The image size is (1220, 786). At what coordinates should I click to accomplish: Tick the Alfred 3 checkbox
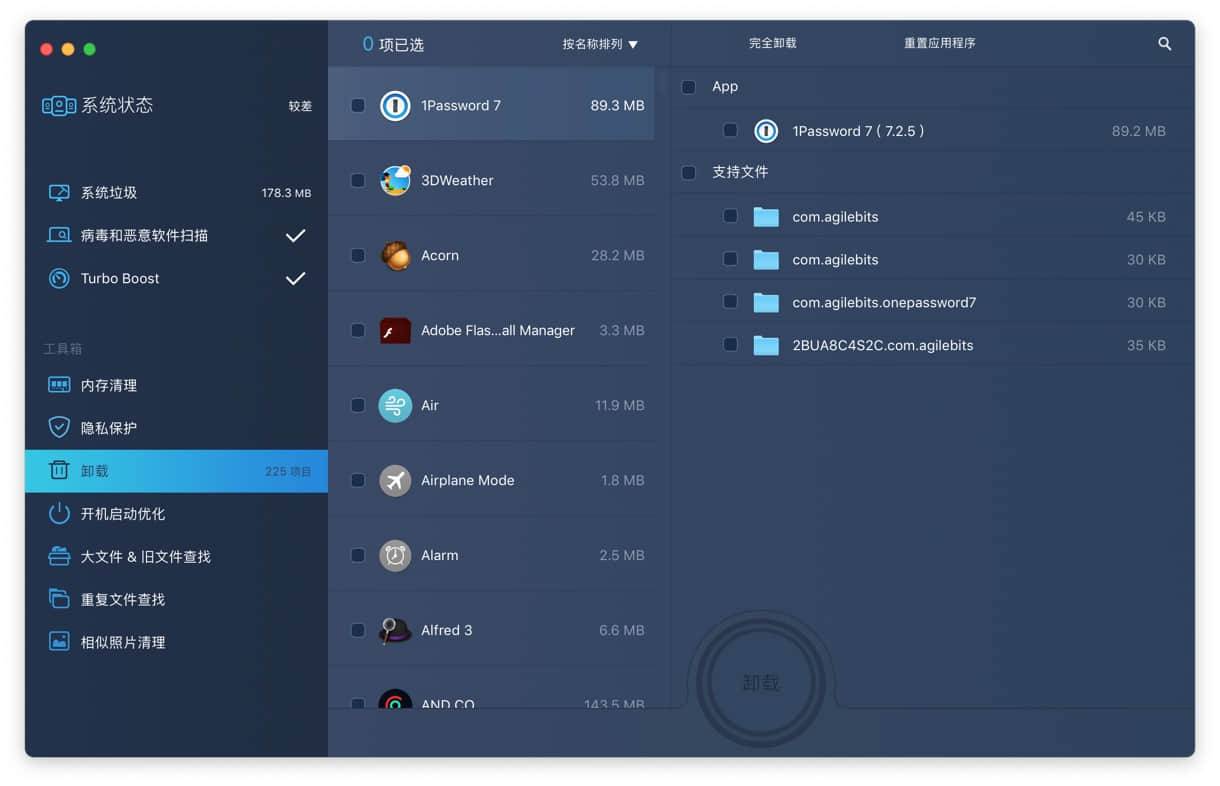357,630
